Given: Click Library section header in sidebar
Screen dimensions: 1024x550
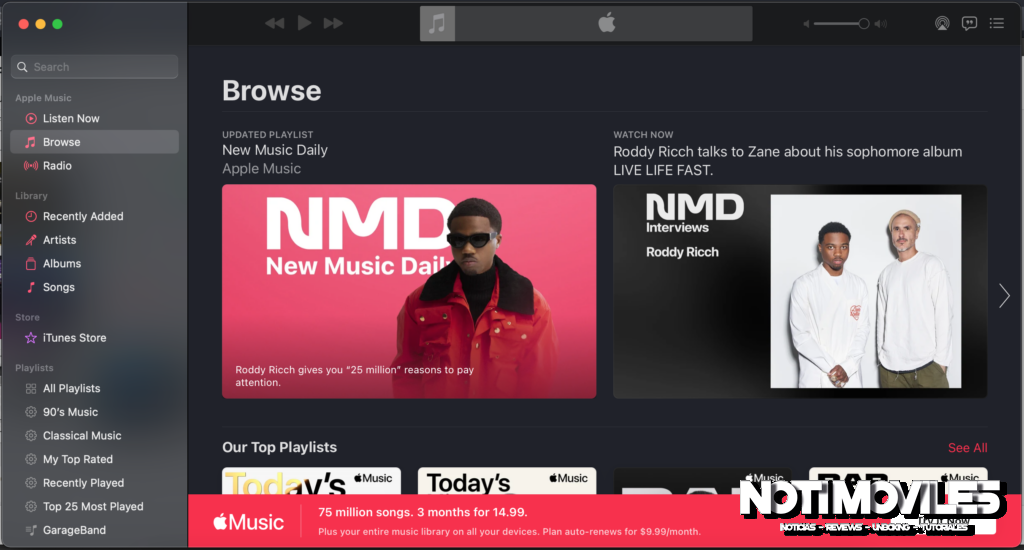Looking at the screenshot, I should click(31, 195).
